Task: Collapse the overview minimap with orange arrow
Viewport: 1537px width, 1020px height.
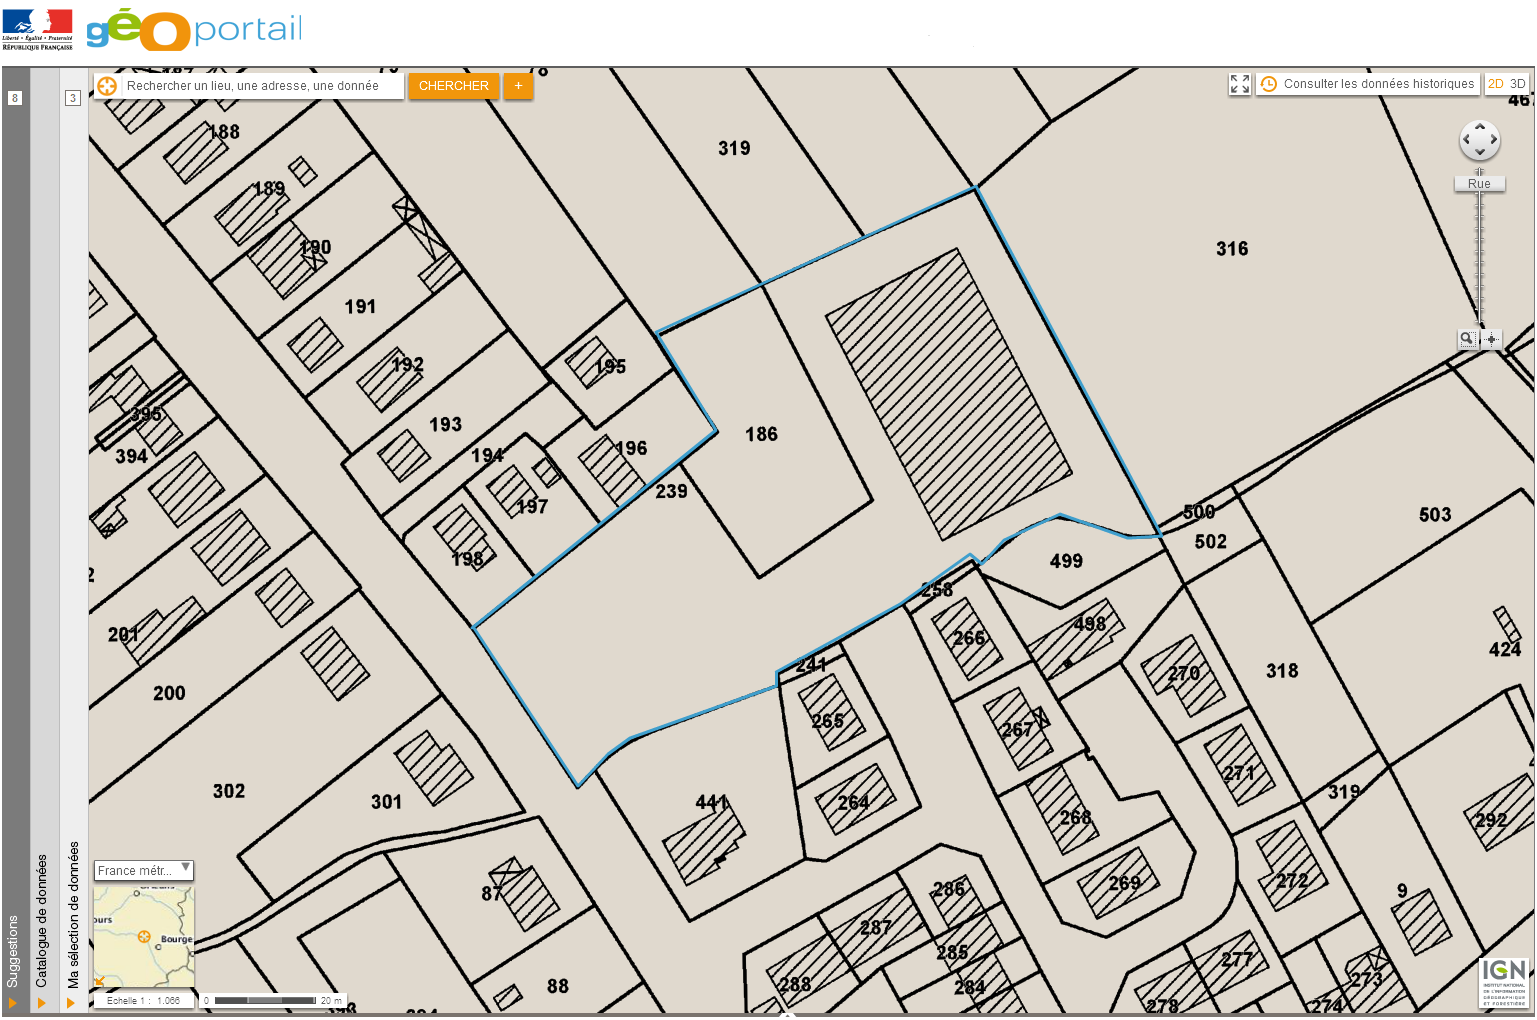Action: 99,981
